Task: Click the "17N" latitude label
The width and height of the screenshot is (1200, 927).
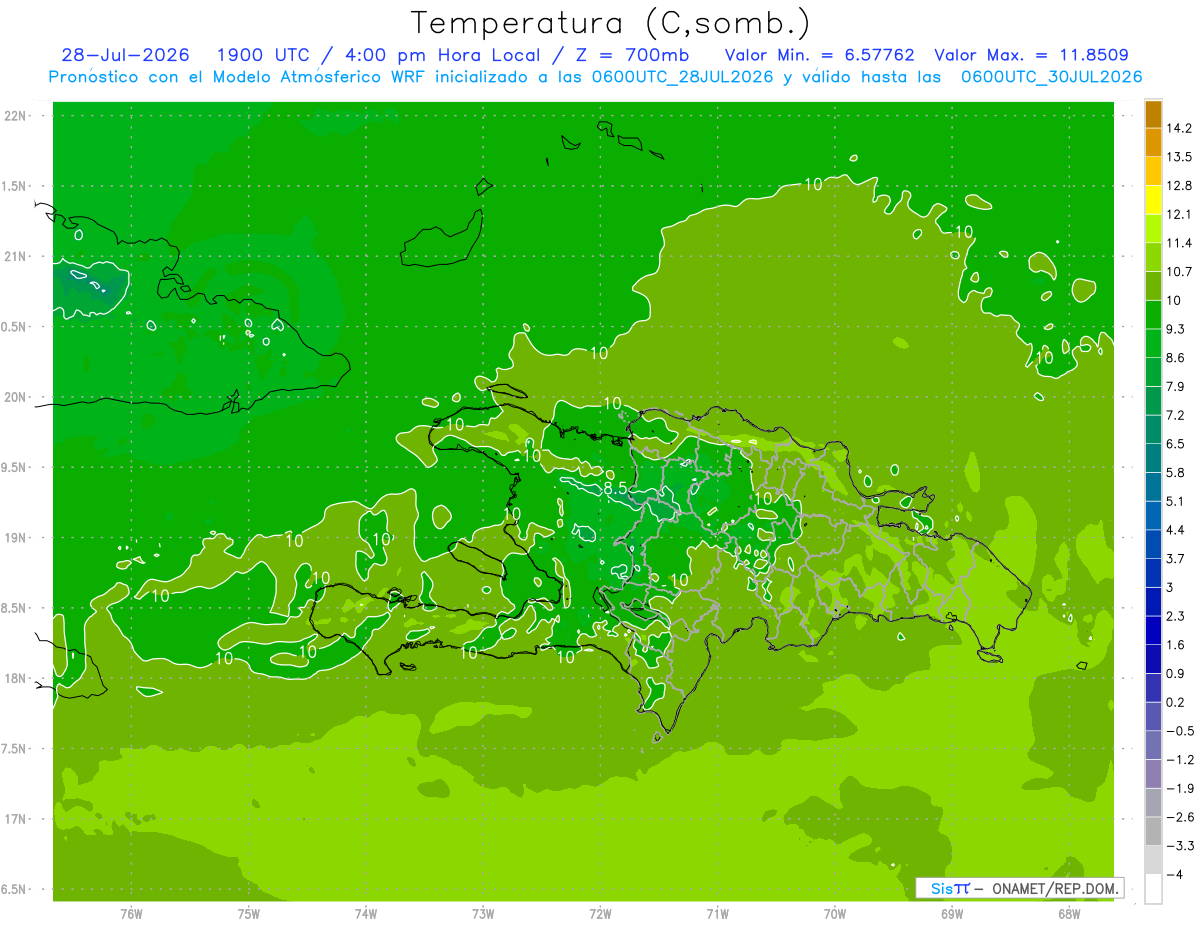Action: click(x=15, y=819)
